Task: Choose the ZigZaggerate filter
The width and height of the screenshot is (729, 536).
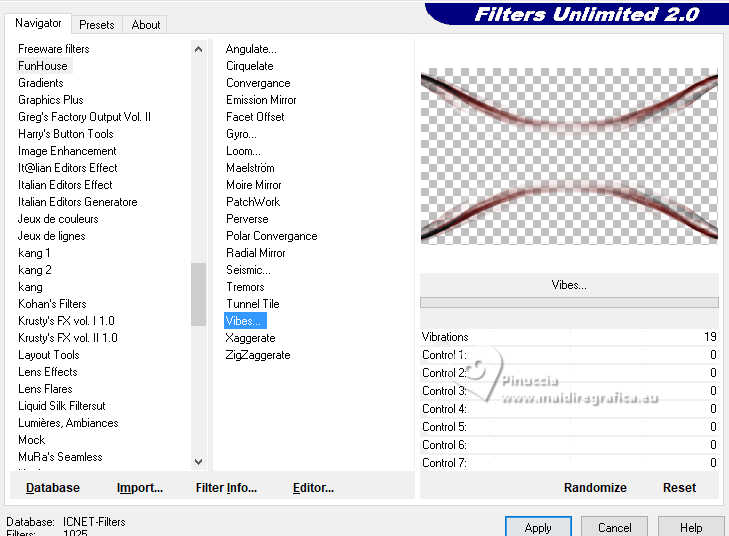Action: pyautogui.click(x=258, y=355)
